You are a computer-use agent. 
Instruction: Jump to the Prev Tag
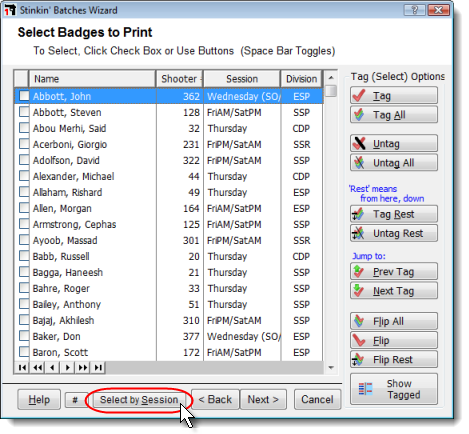[x=394, y=272]
